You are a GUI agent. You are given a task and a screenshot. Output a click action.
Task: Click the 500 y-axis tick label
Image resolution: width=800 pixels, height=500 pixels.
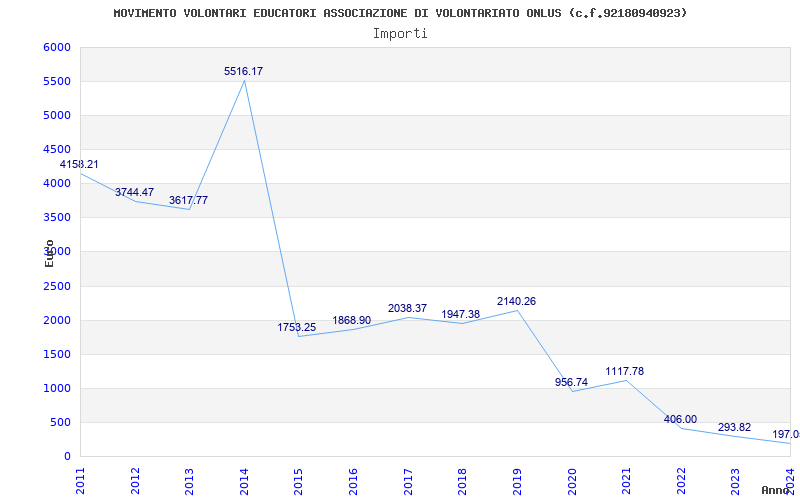tap(61, 422)
